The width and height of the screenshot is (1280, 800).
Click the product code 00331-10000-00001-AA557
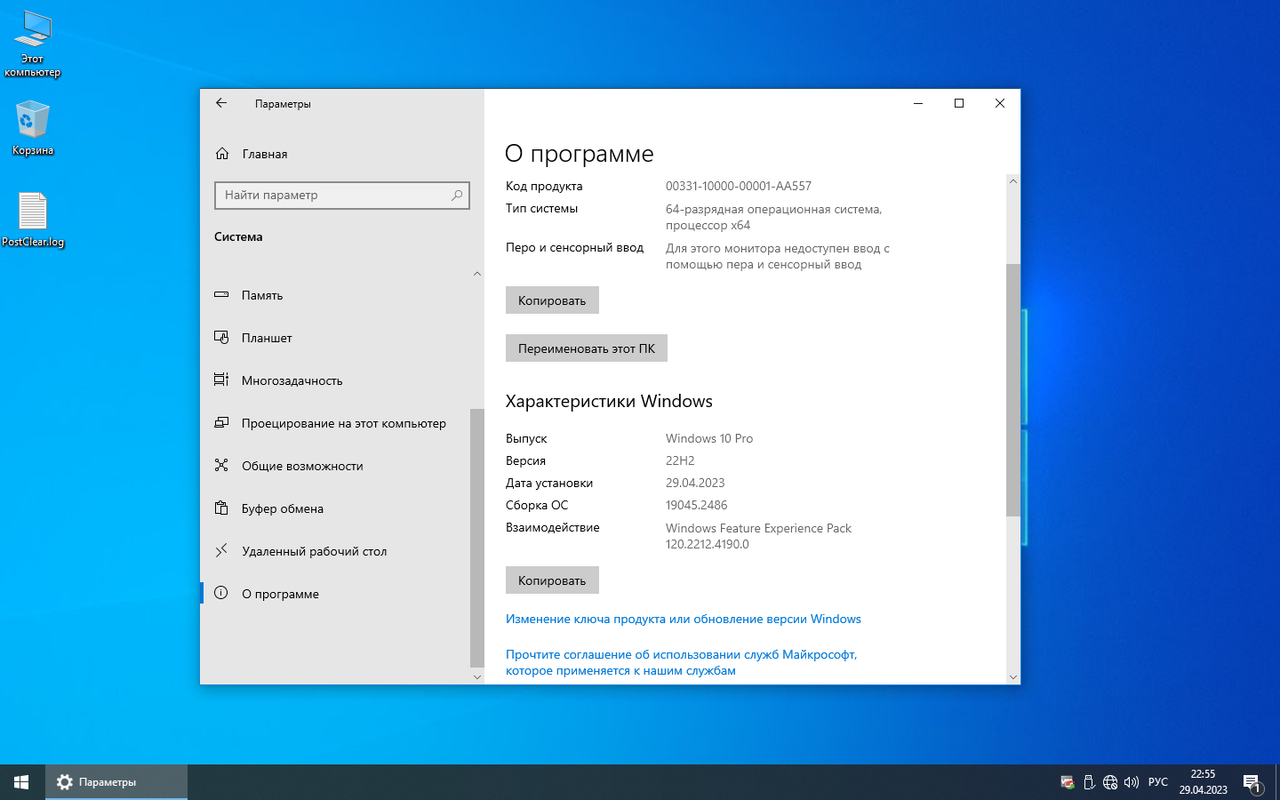tap(738, 186)
